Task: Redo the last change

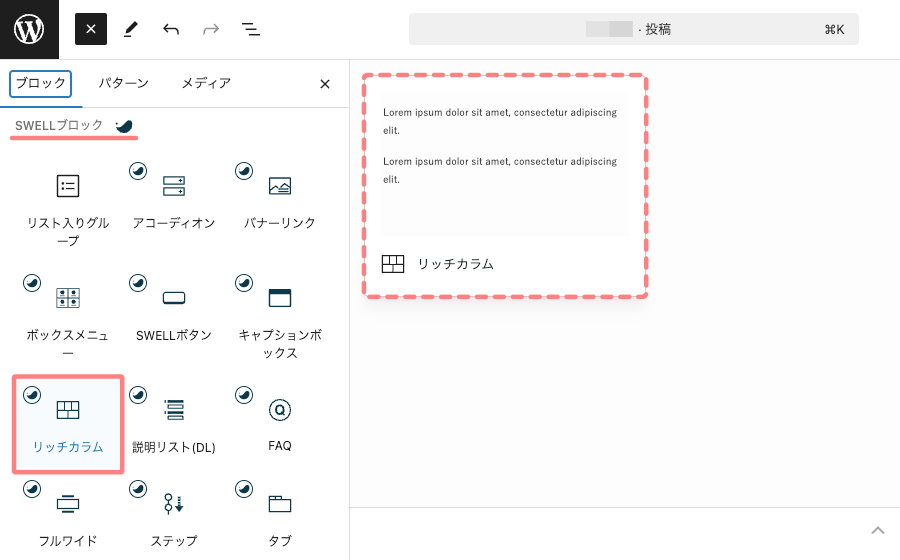Action: (211, 29)
